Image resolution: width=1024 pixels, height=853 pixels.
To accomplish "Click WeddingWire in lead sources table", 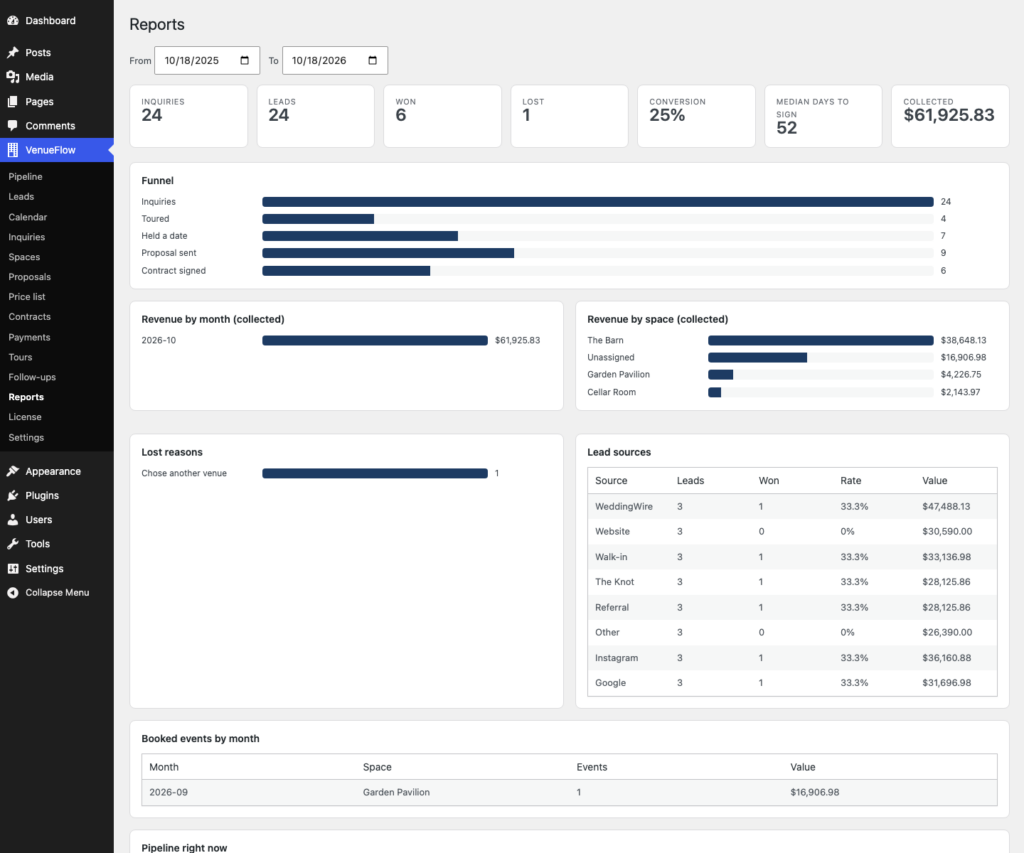I will (x=624, y=506).
